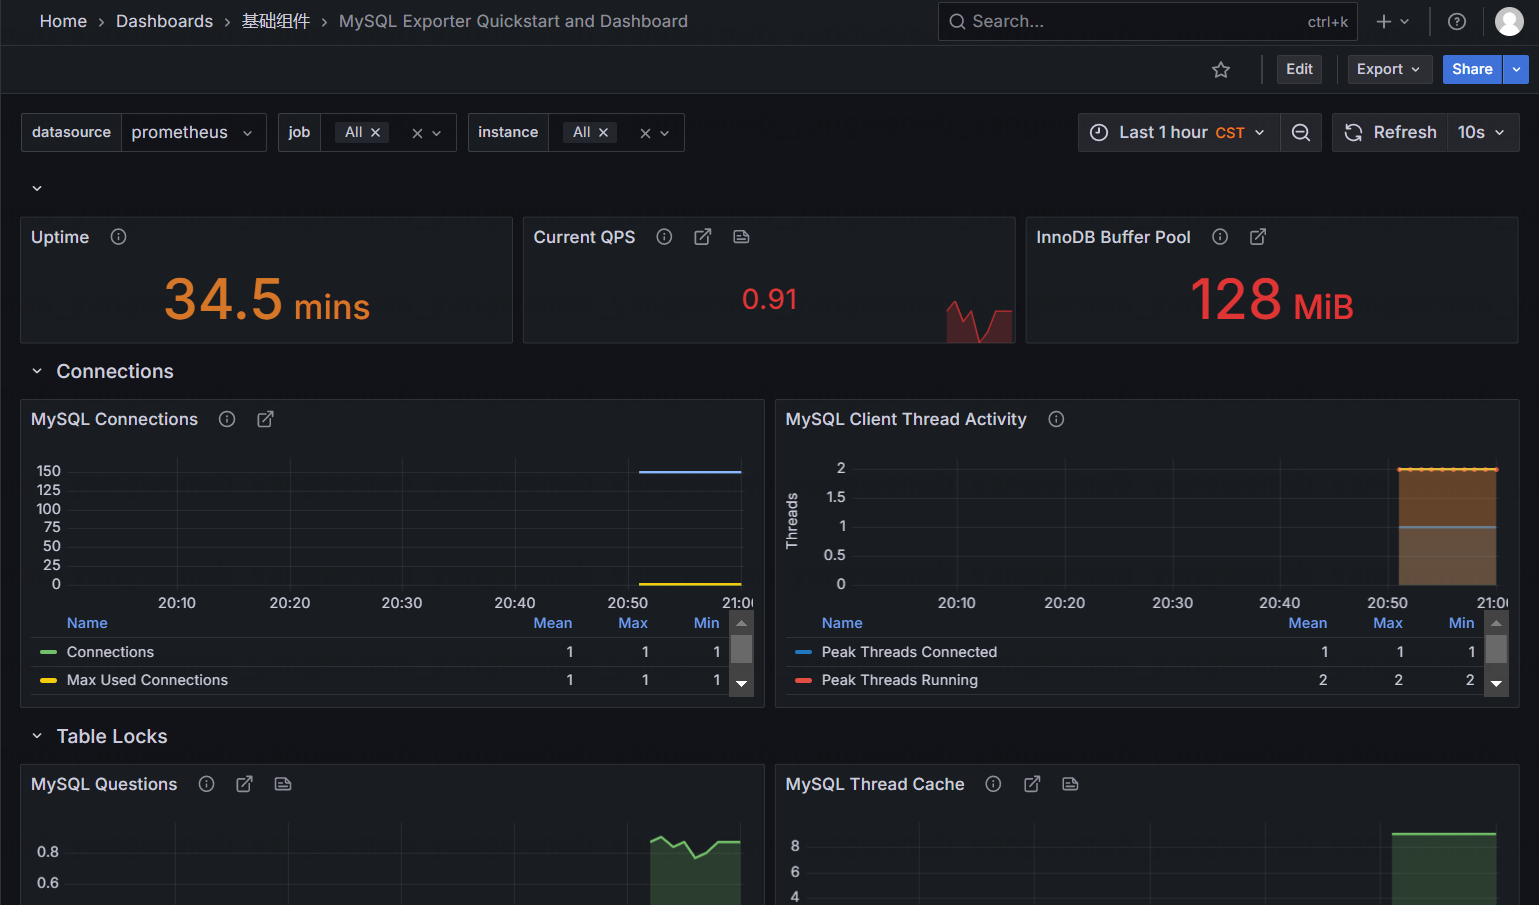Star this dashboard as favorite
This screenshot has width=1539, height=905.
pos(1220,69)
